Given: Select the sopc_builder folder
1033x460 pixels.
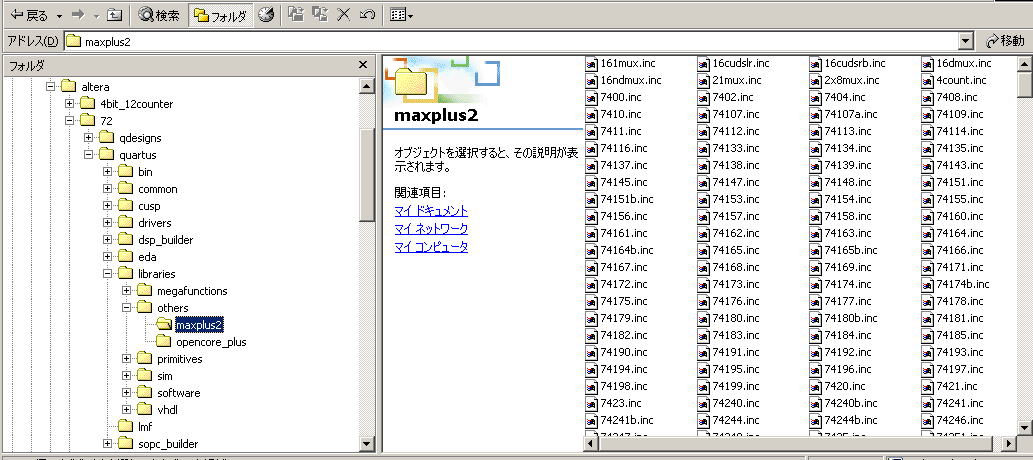Looking at the screenshot, I should (x=168, y=444).
